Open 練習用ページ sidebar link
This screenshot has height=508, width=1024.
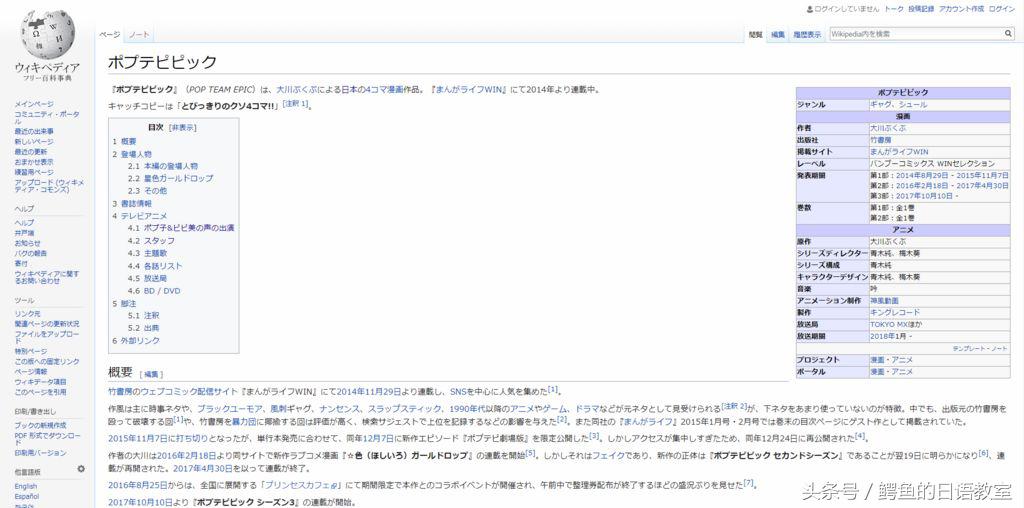(34, 172)
